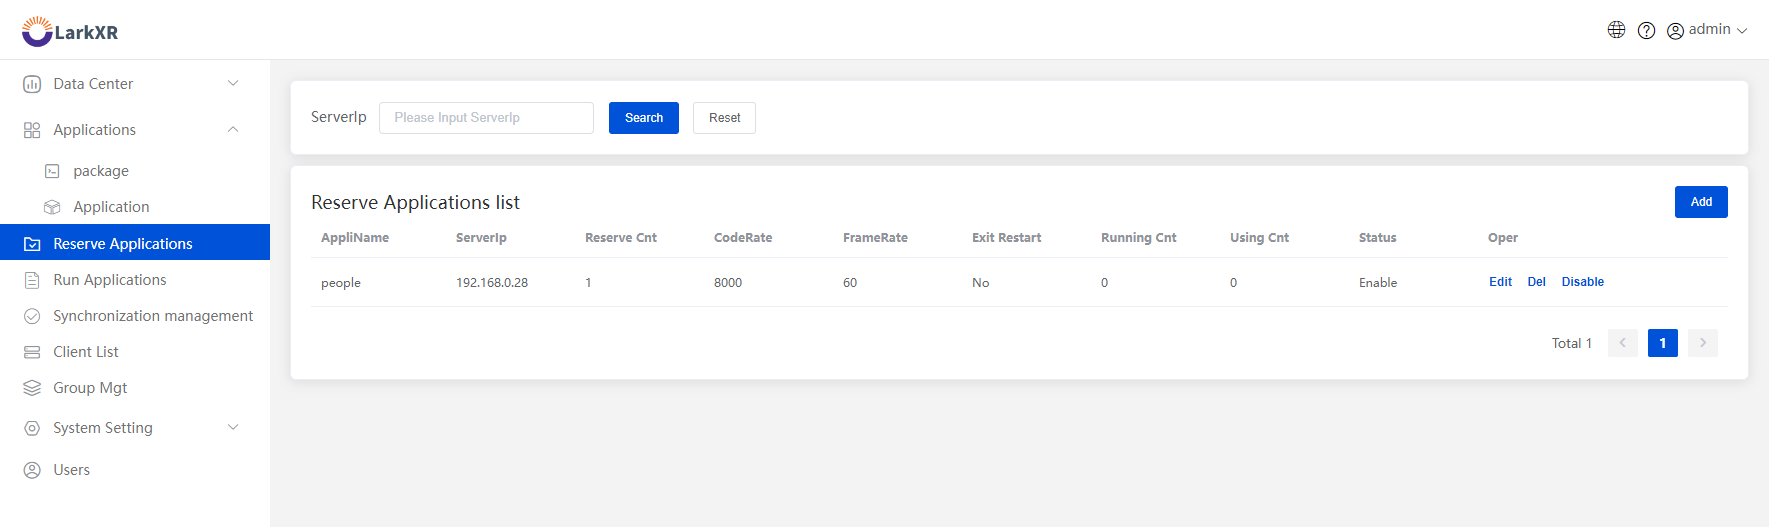The image size is (1769, 527).
Task: Click the blue Search button
Action: tap(644, 118)
